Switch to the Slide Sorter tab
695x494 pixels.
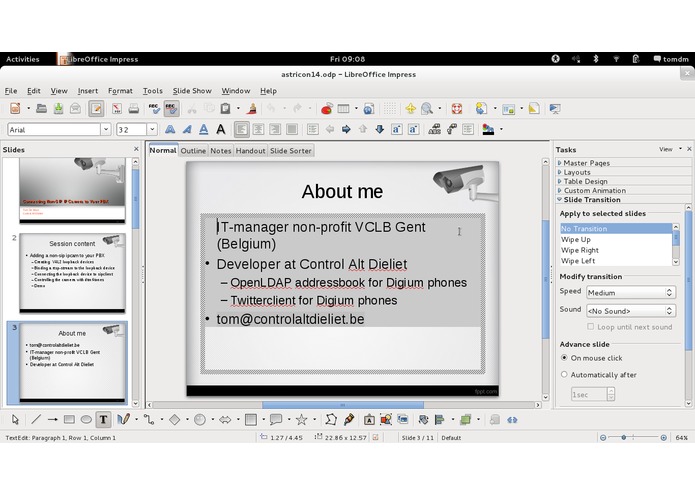coord(291,151)
